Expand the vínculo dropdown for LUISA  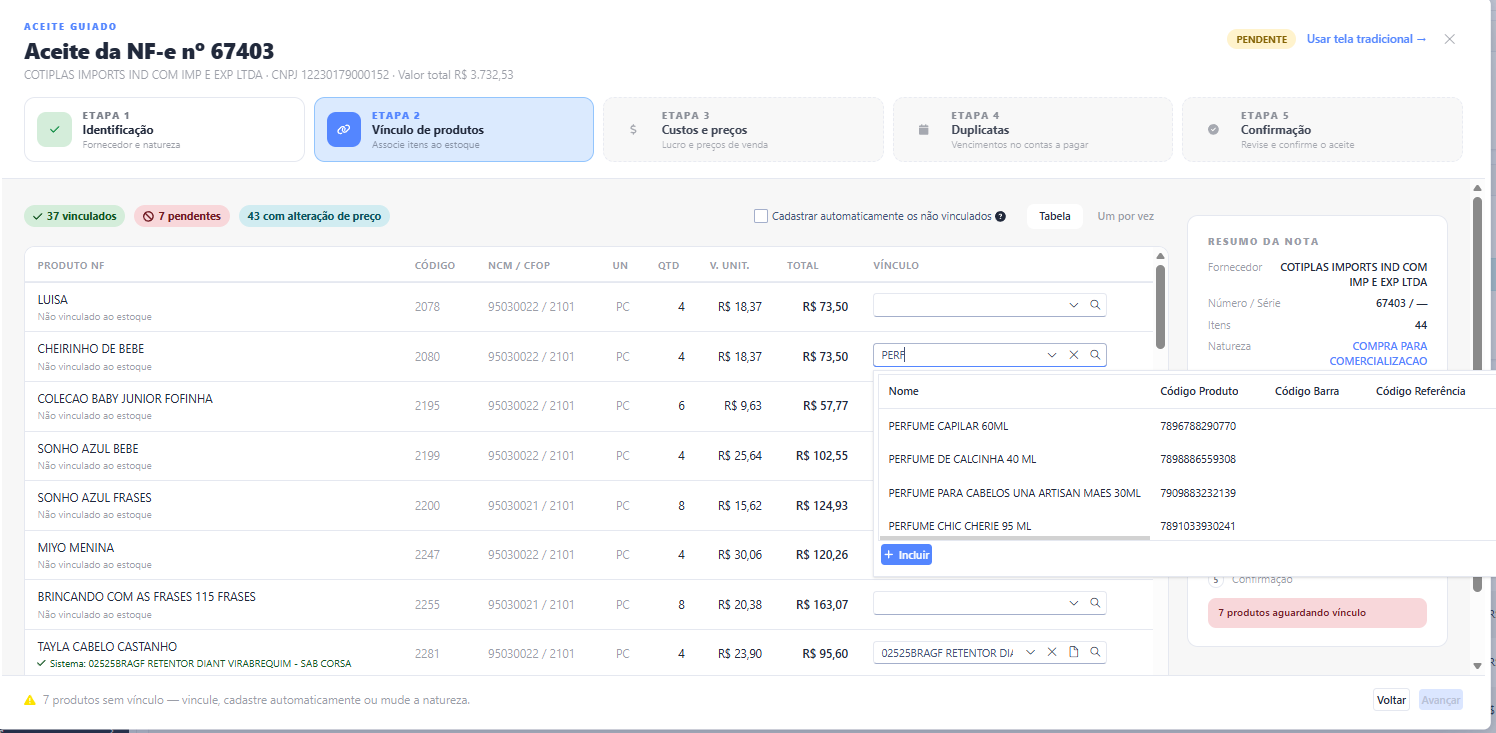click(x=1073, y=305)
